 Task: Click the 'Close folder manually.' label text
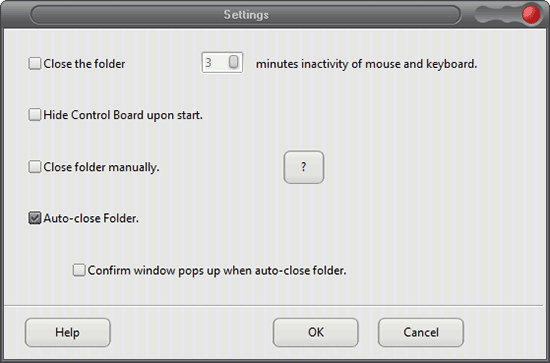tap(101, 167)
